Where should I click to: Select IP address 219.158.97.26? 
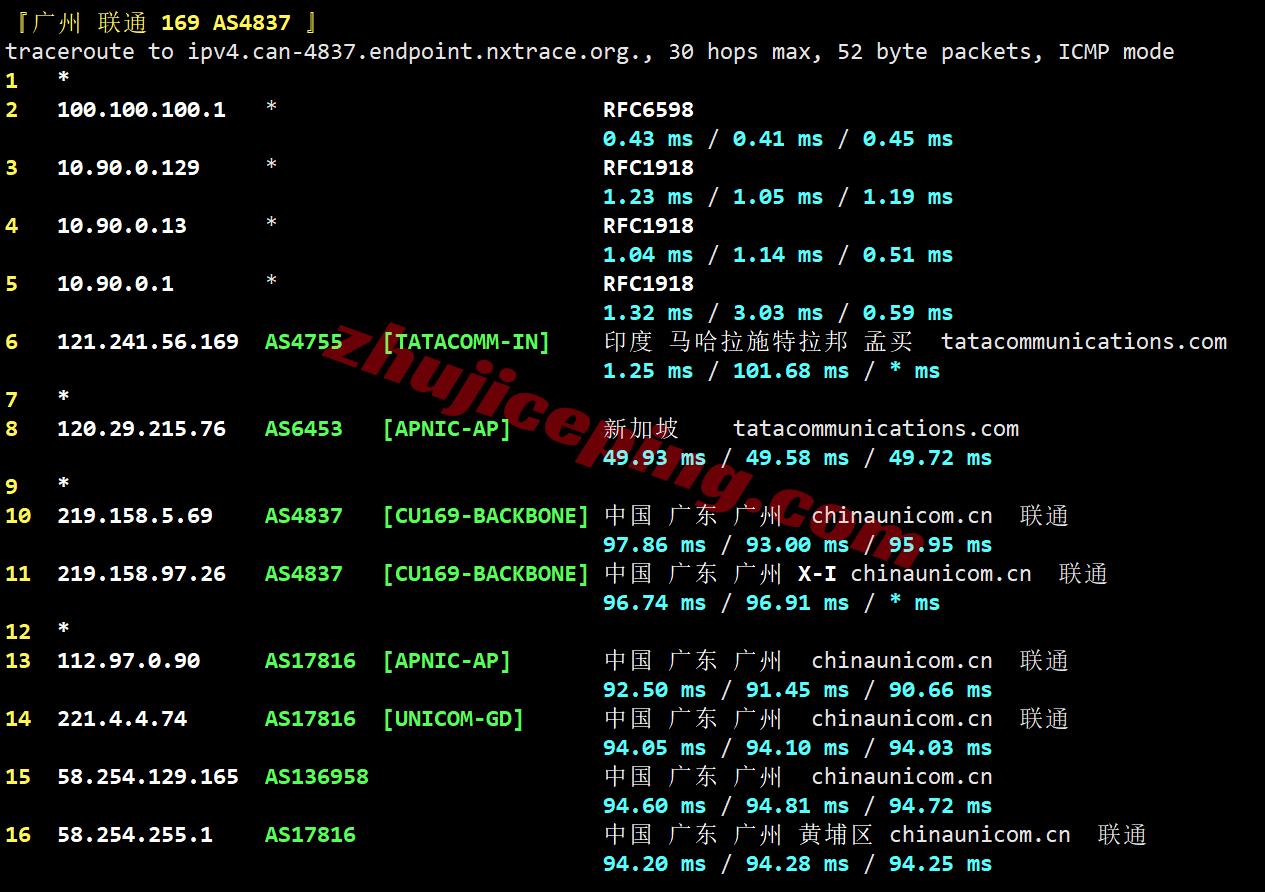[x=141, y=574]
